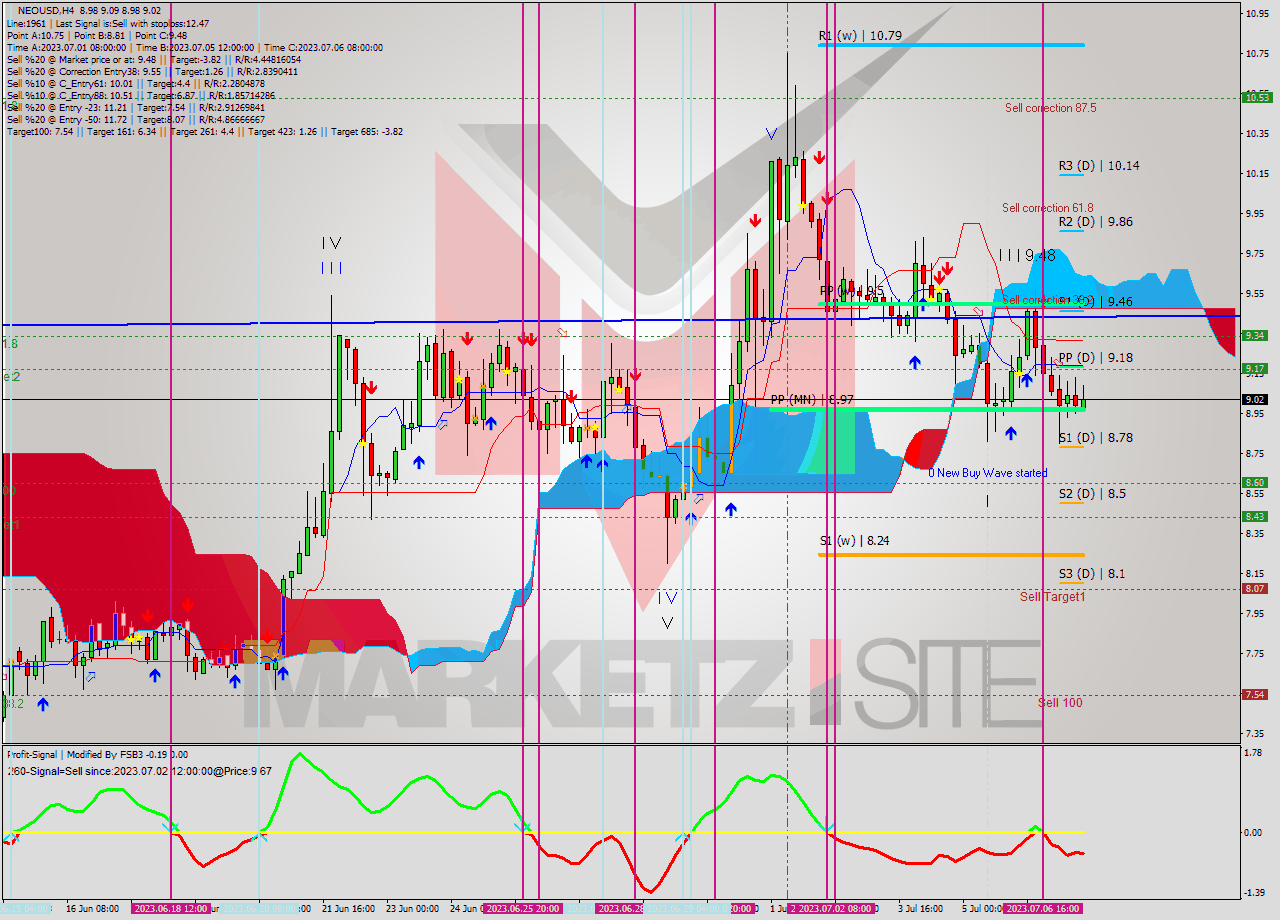Click the Sell 100 label

tap(1060, 703)
